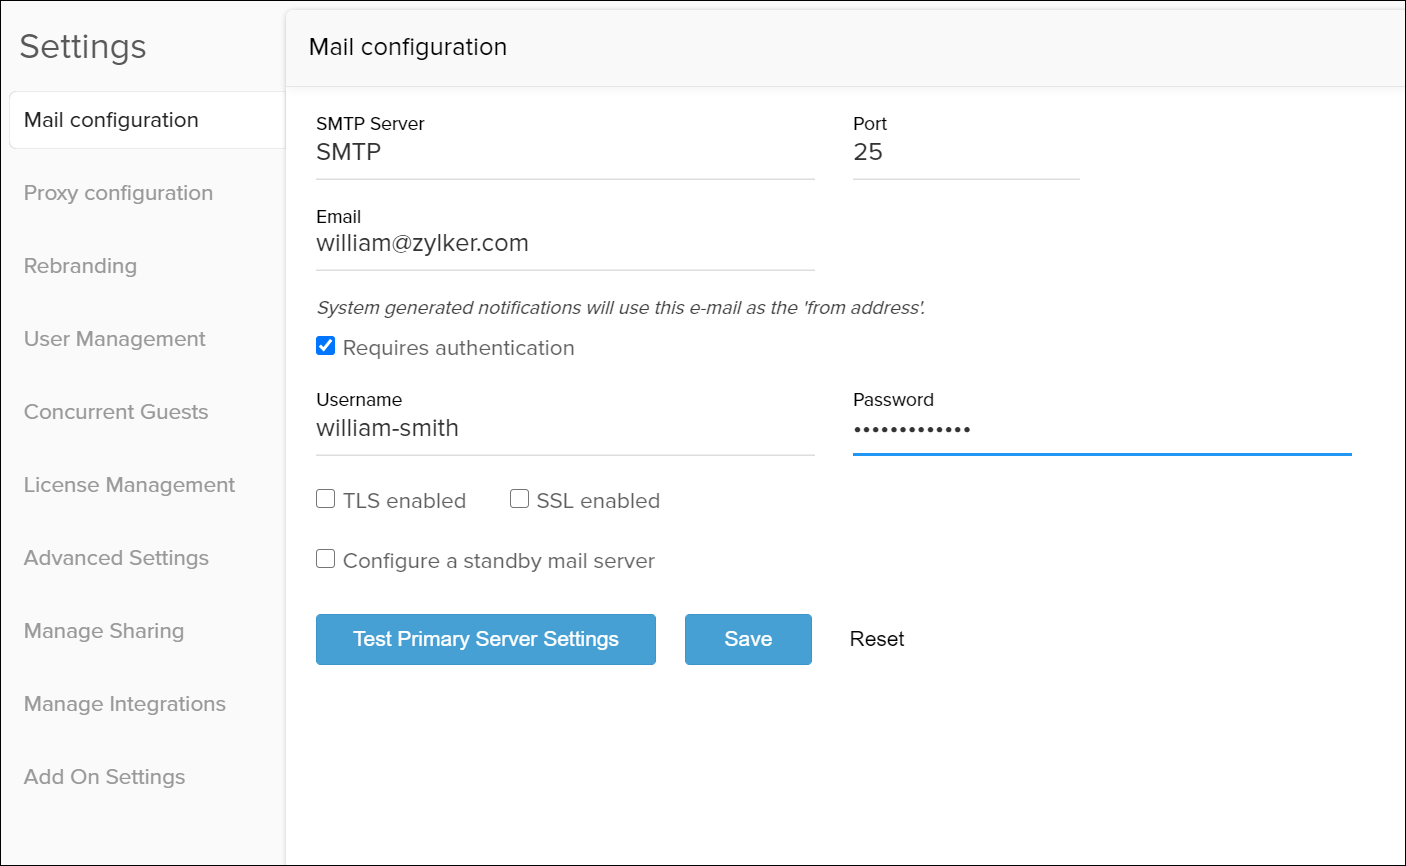The height and width of the screenshot is (866, 1406).
Task: Reset the mail configuration form
Action: (876, 639)
